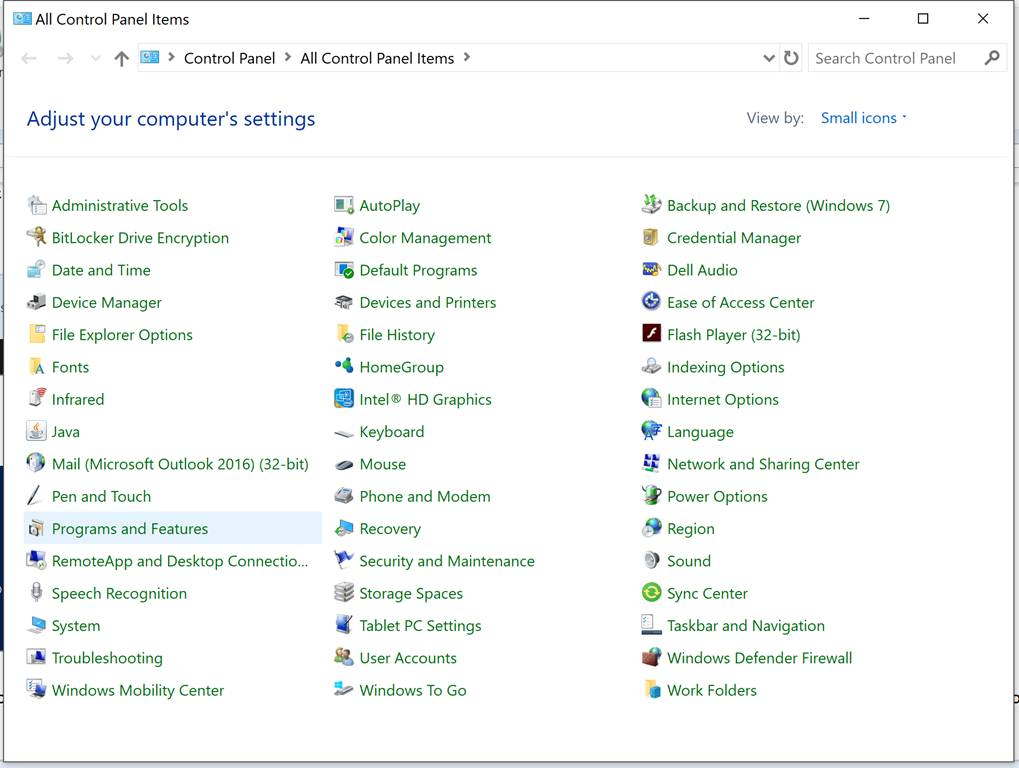1019x768 pixels.
Task: Open Recovery link
Action: [390, 529]
